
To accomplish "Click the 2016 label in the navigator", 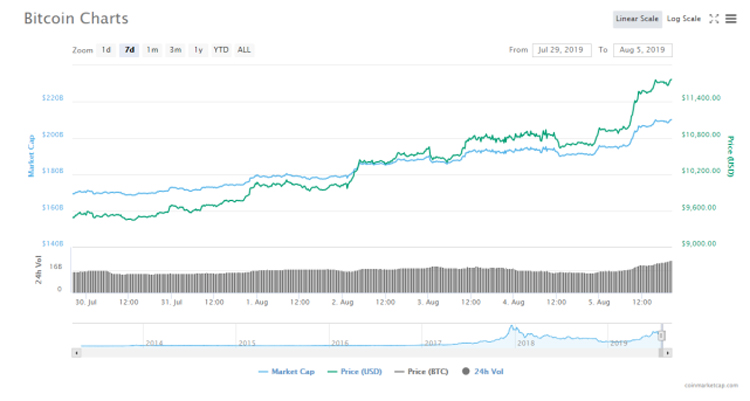I will pyautogui.click(x=340, y=343).
